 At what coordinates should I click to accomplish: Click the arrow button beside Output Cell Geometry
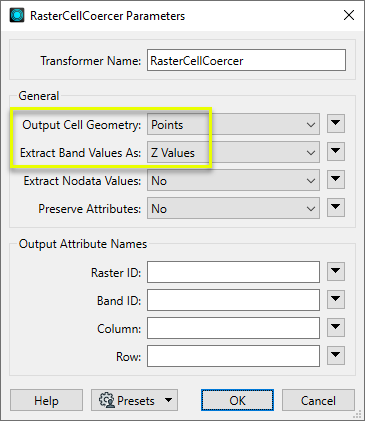tap(336, 124)
